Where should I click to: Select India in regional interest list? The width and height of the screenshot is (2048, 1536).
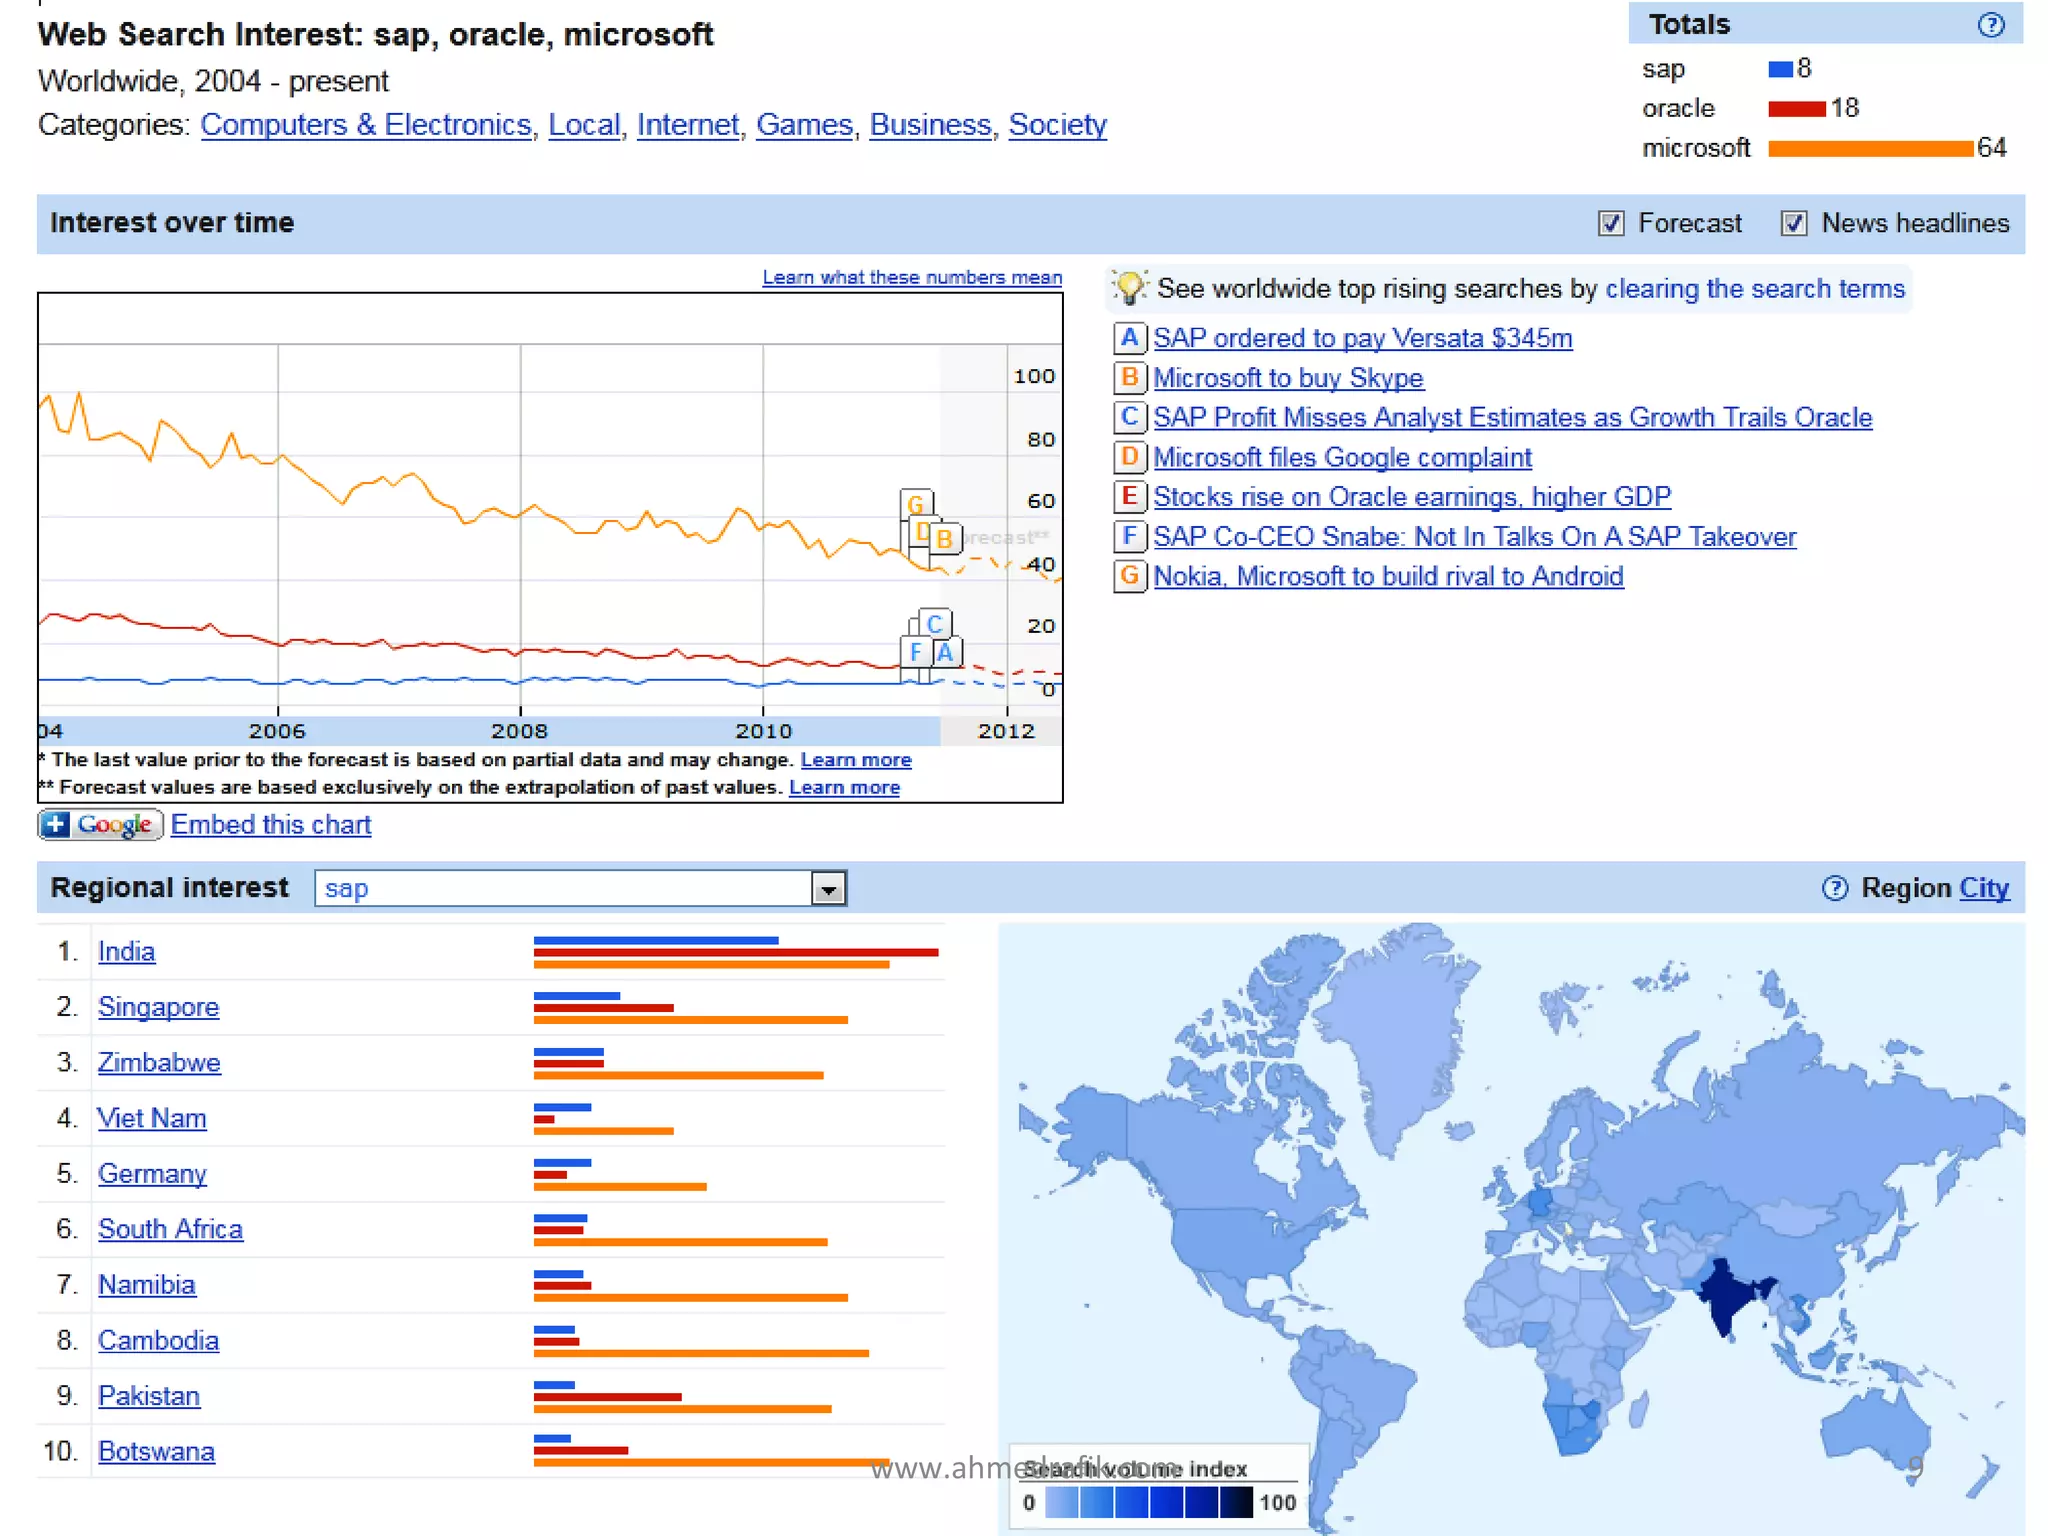126,952
